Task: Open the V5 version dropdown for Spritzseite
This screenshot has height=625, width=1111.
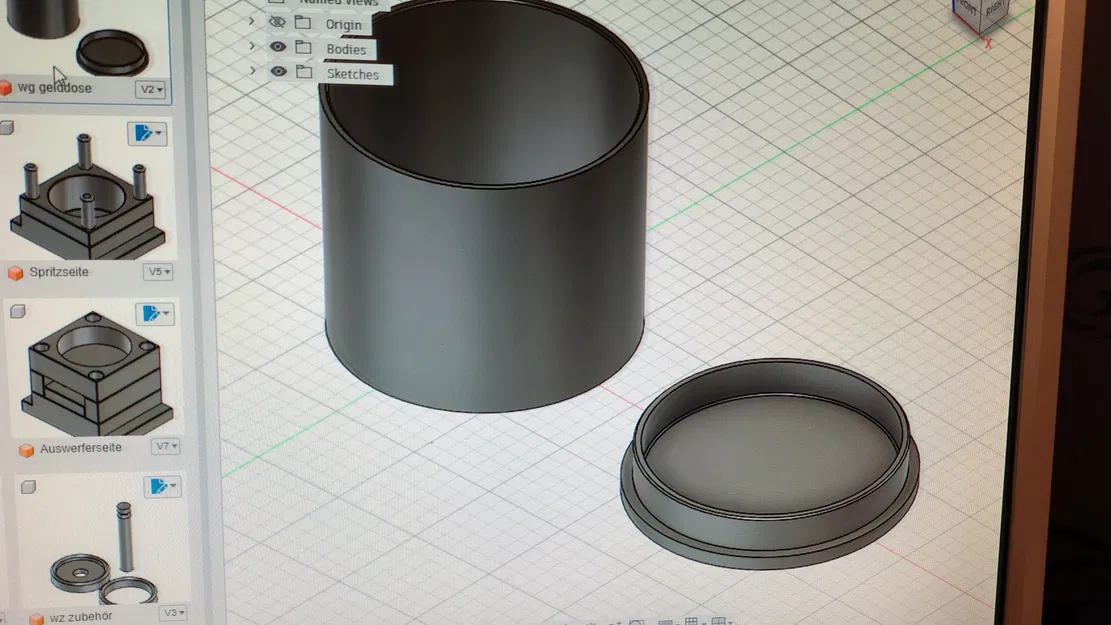Action: [x=159, y=272]
